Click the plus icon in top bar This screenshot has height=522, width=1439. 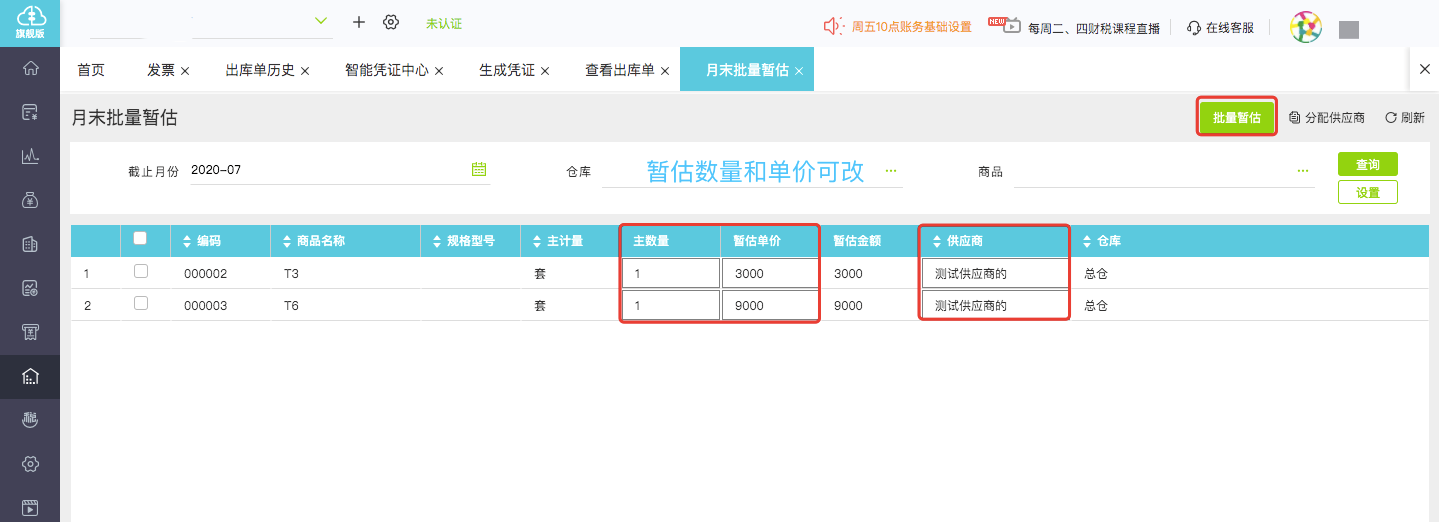(359, 22)
